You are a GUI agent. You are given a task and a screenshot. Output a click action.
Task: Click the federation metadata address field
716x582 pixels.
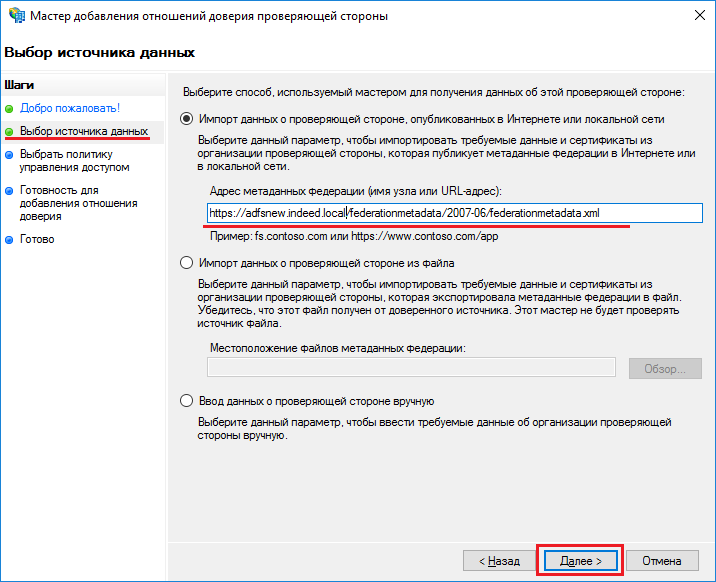[x=454, y=213]
